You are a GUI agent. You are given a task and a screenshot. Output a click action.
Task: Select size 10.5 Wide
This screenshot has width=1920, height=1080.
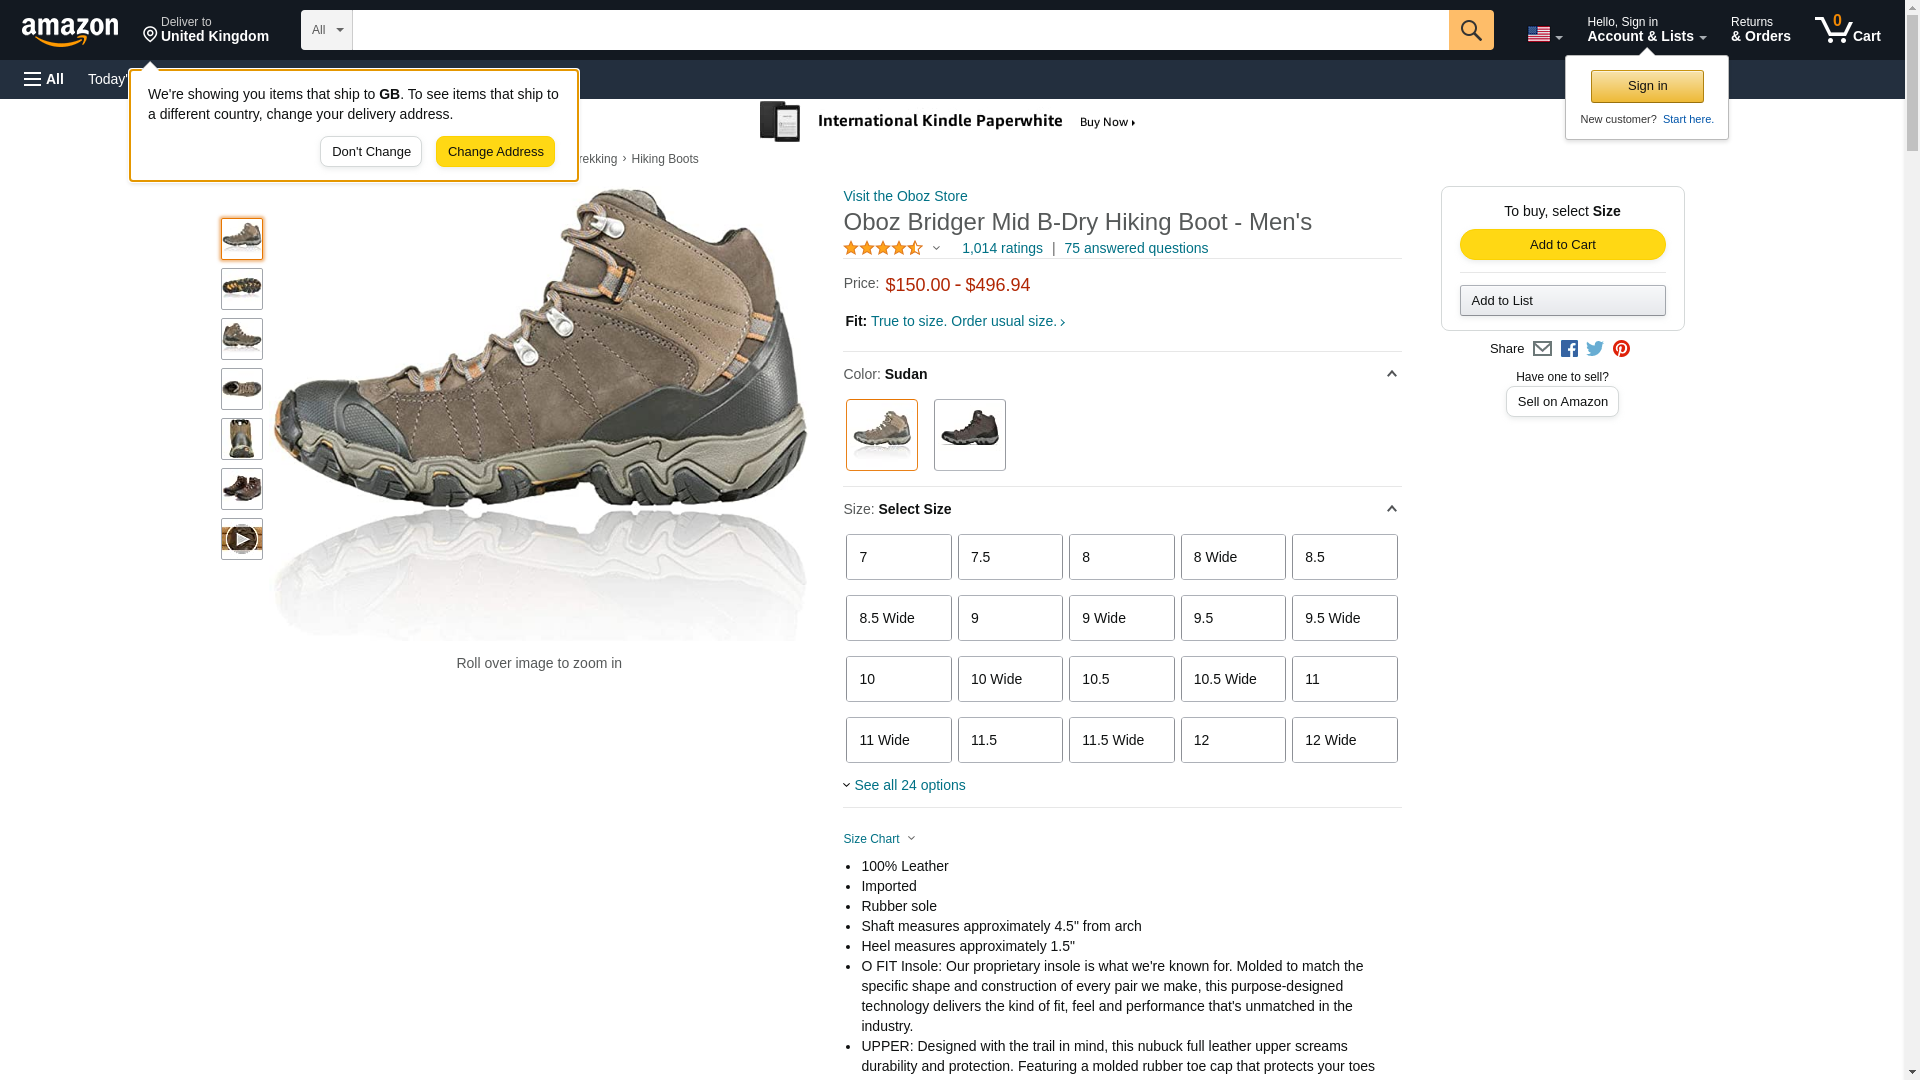point(1232,679)
